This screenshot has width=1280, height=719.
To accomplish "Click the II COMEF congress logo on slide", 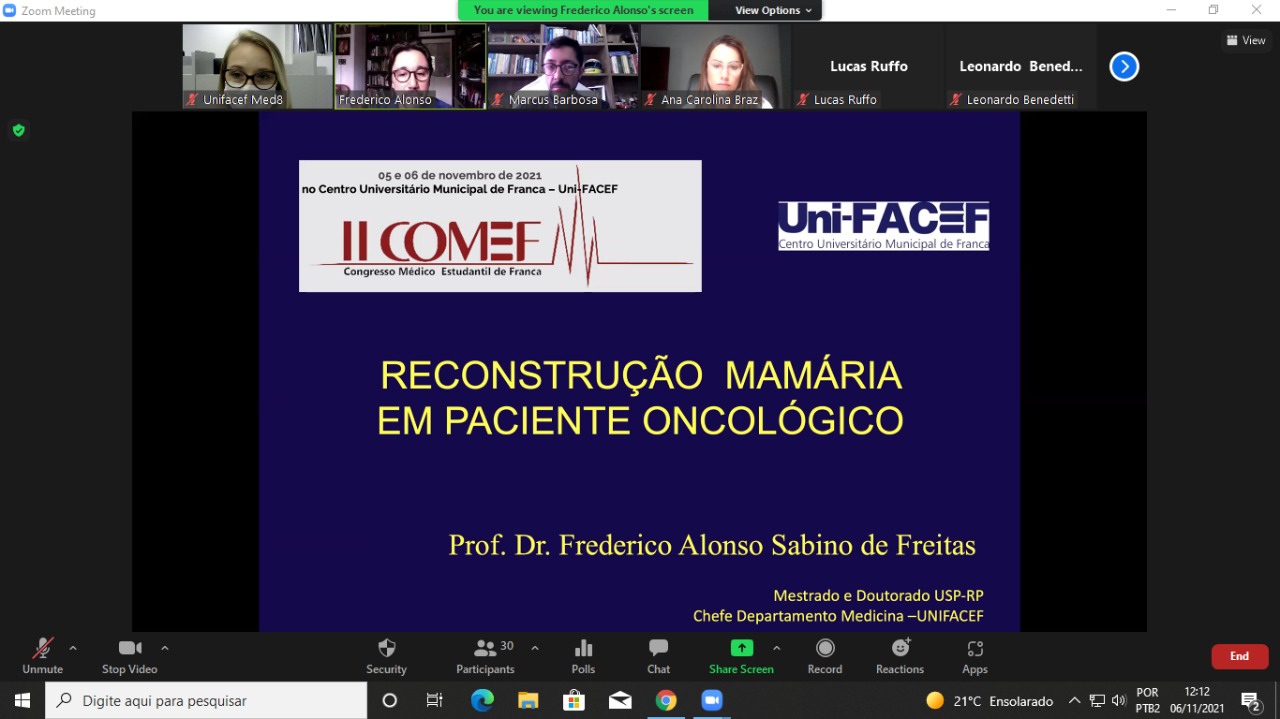I will (x=500, y=226).
